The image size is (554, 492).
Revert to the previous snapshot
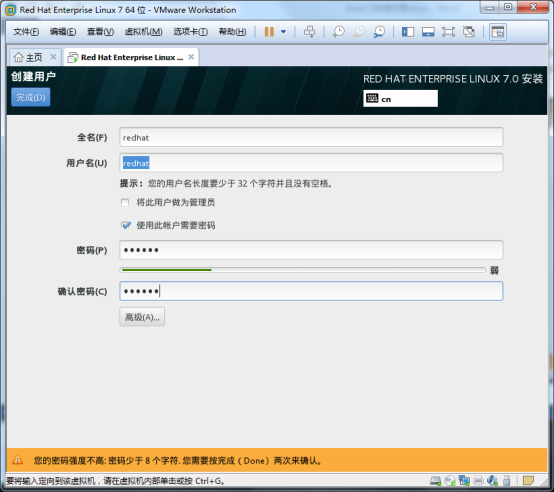359,32
